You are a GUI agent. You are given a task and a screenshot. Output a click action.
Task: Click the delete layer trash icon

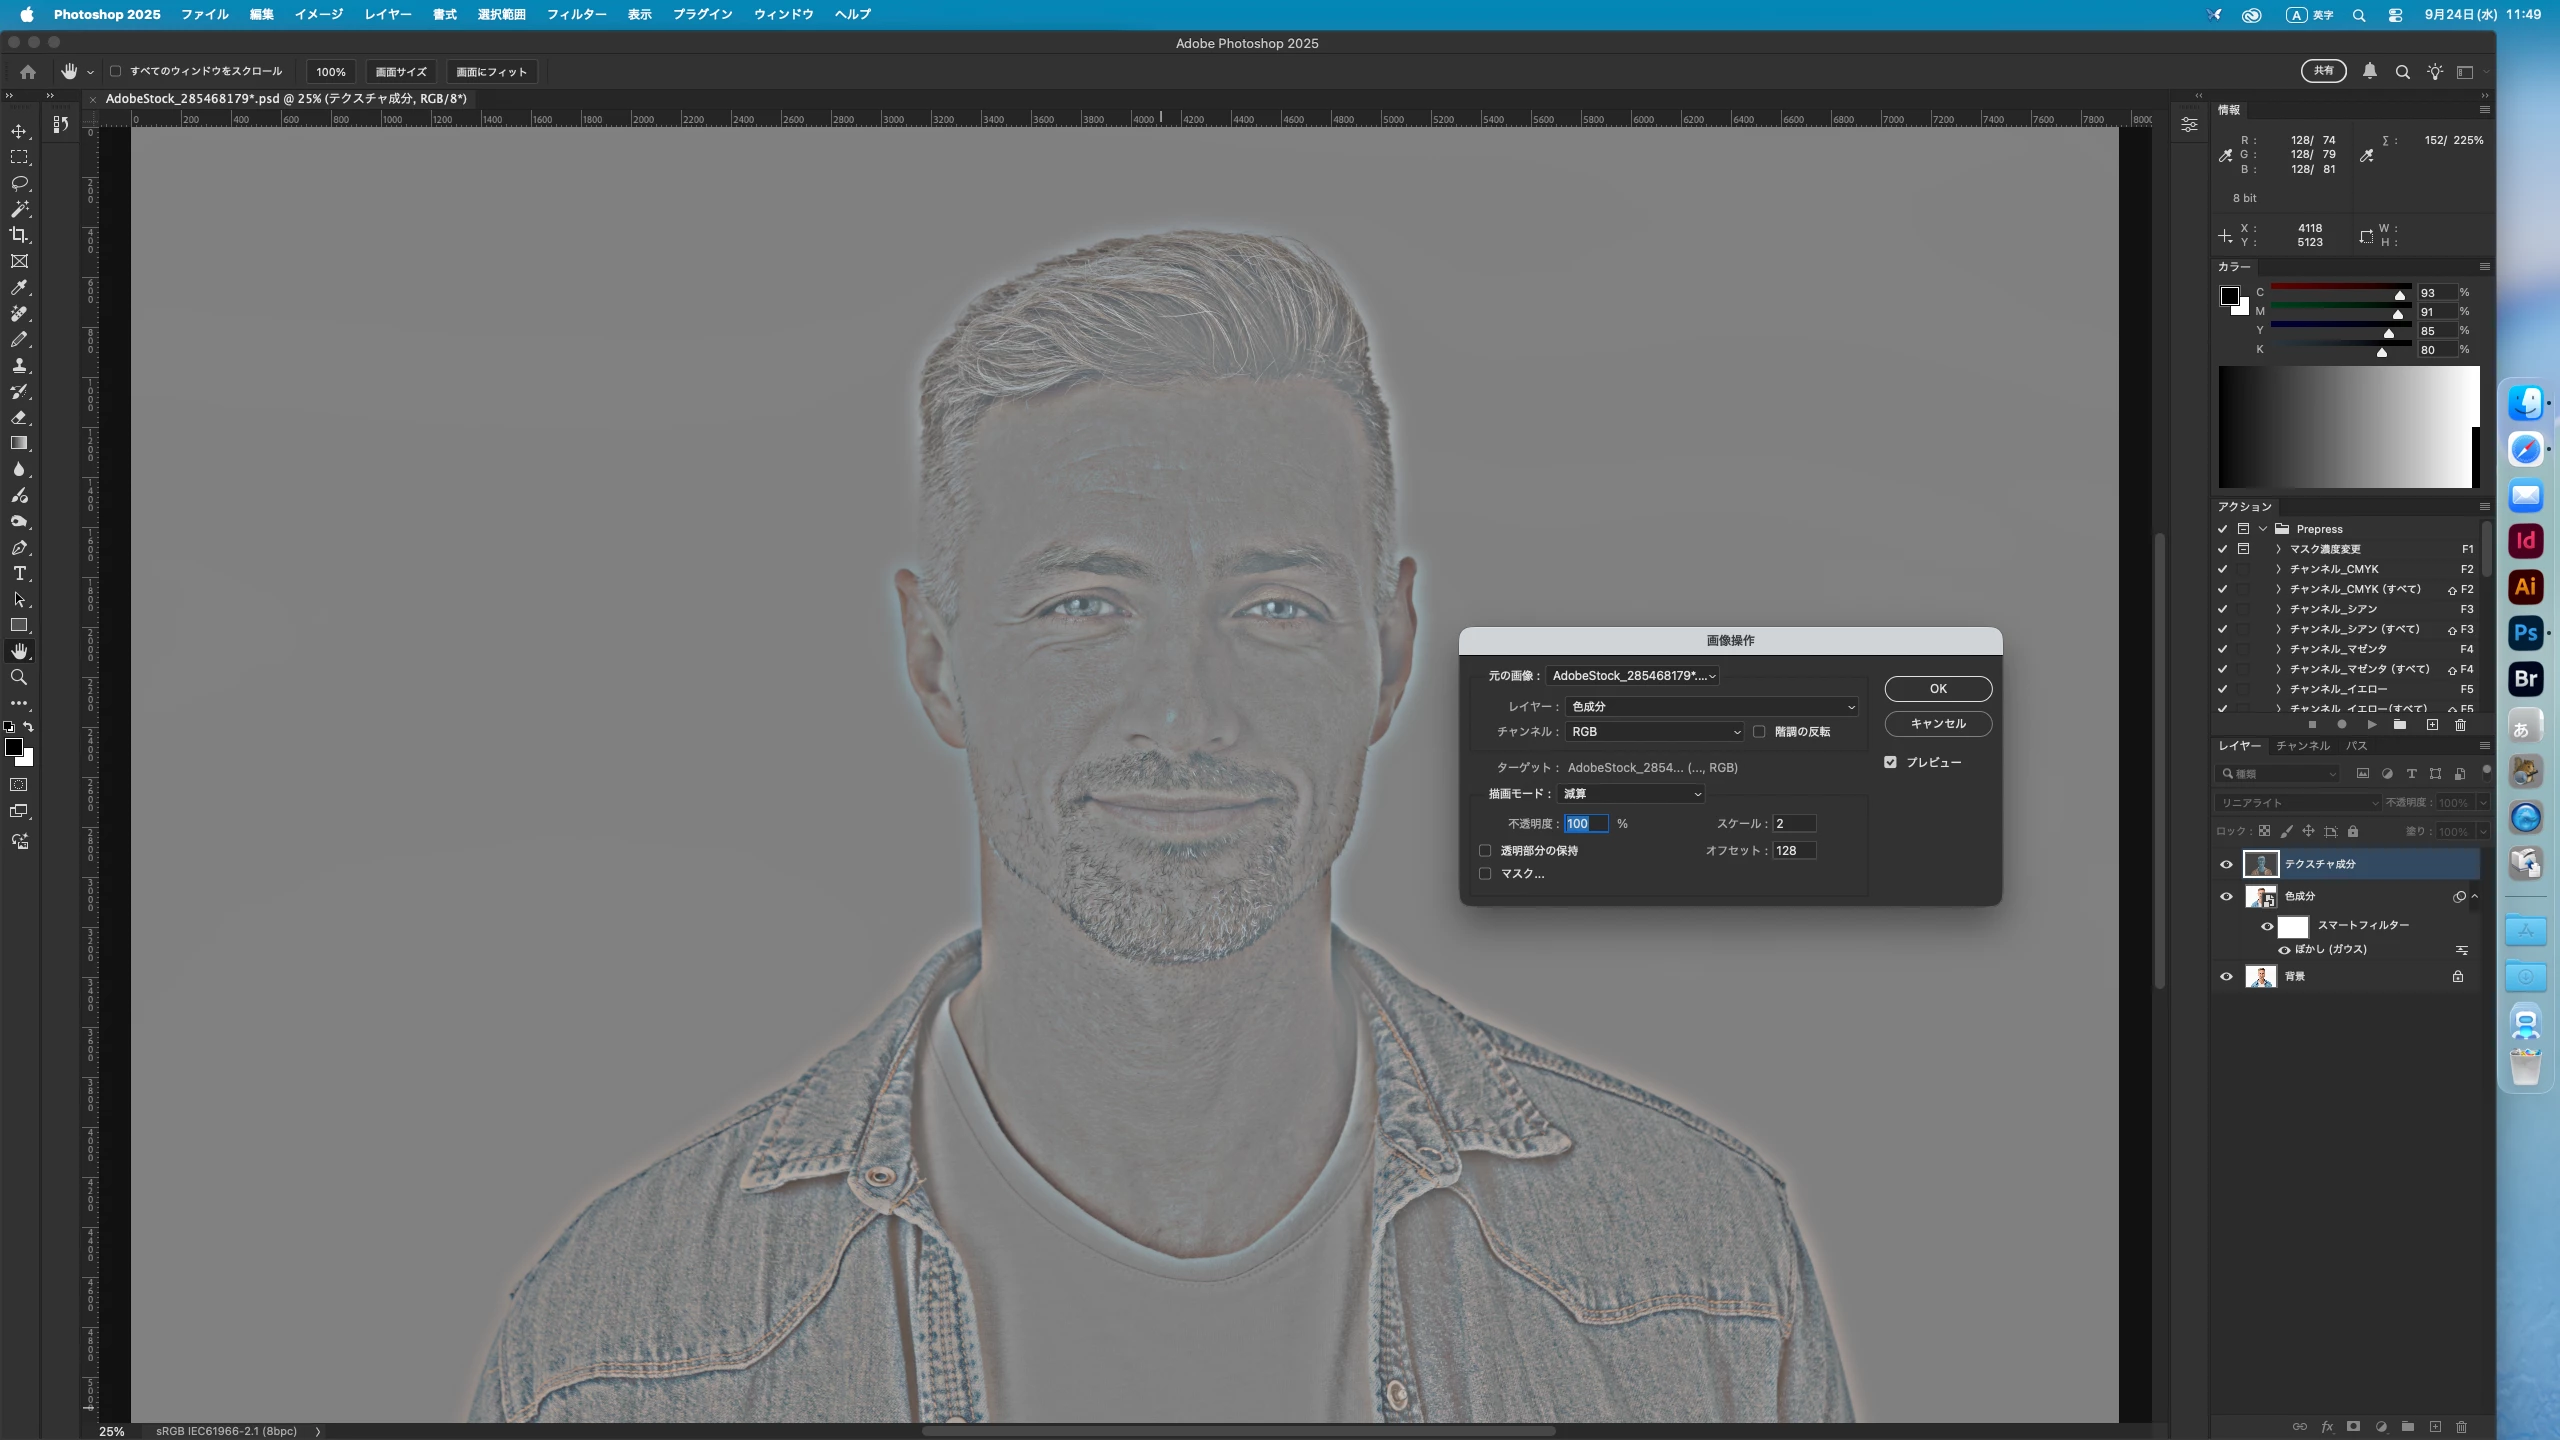[x=2461, y=1427]
